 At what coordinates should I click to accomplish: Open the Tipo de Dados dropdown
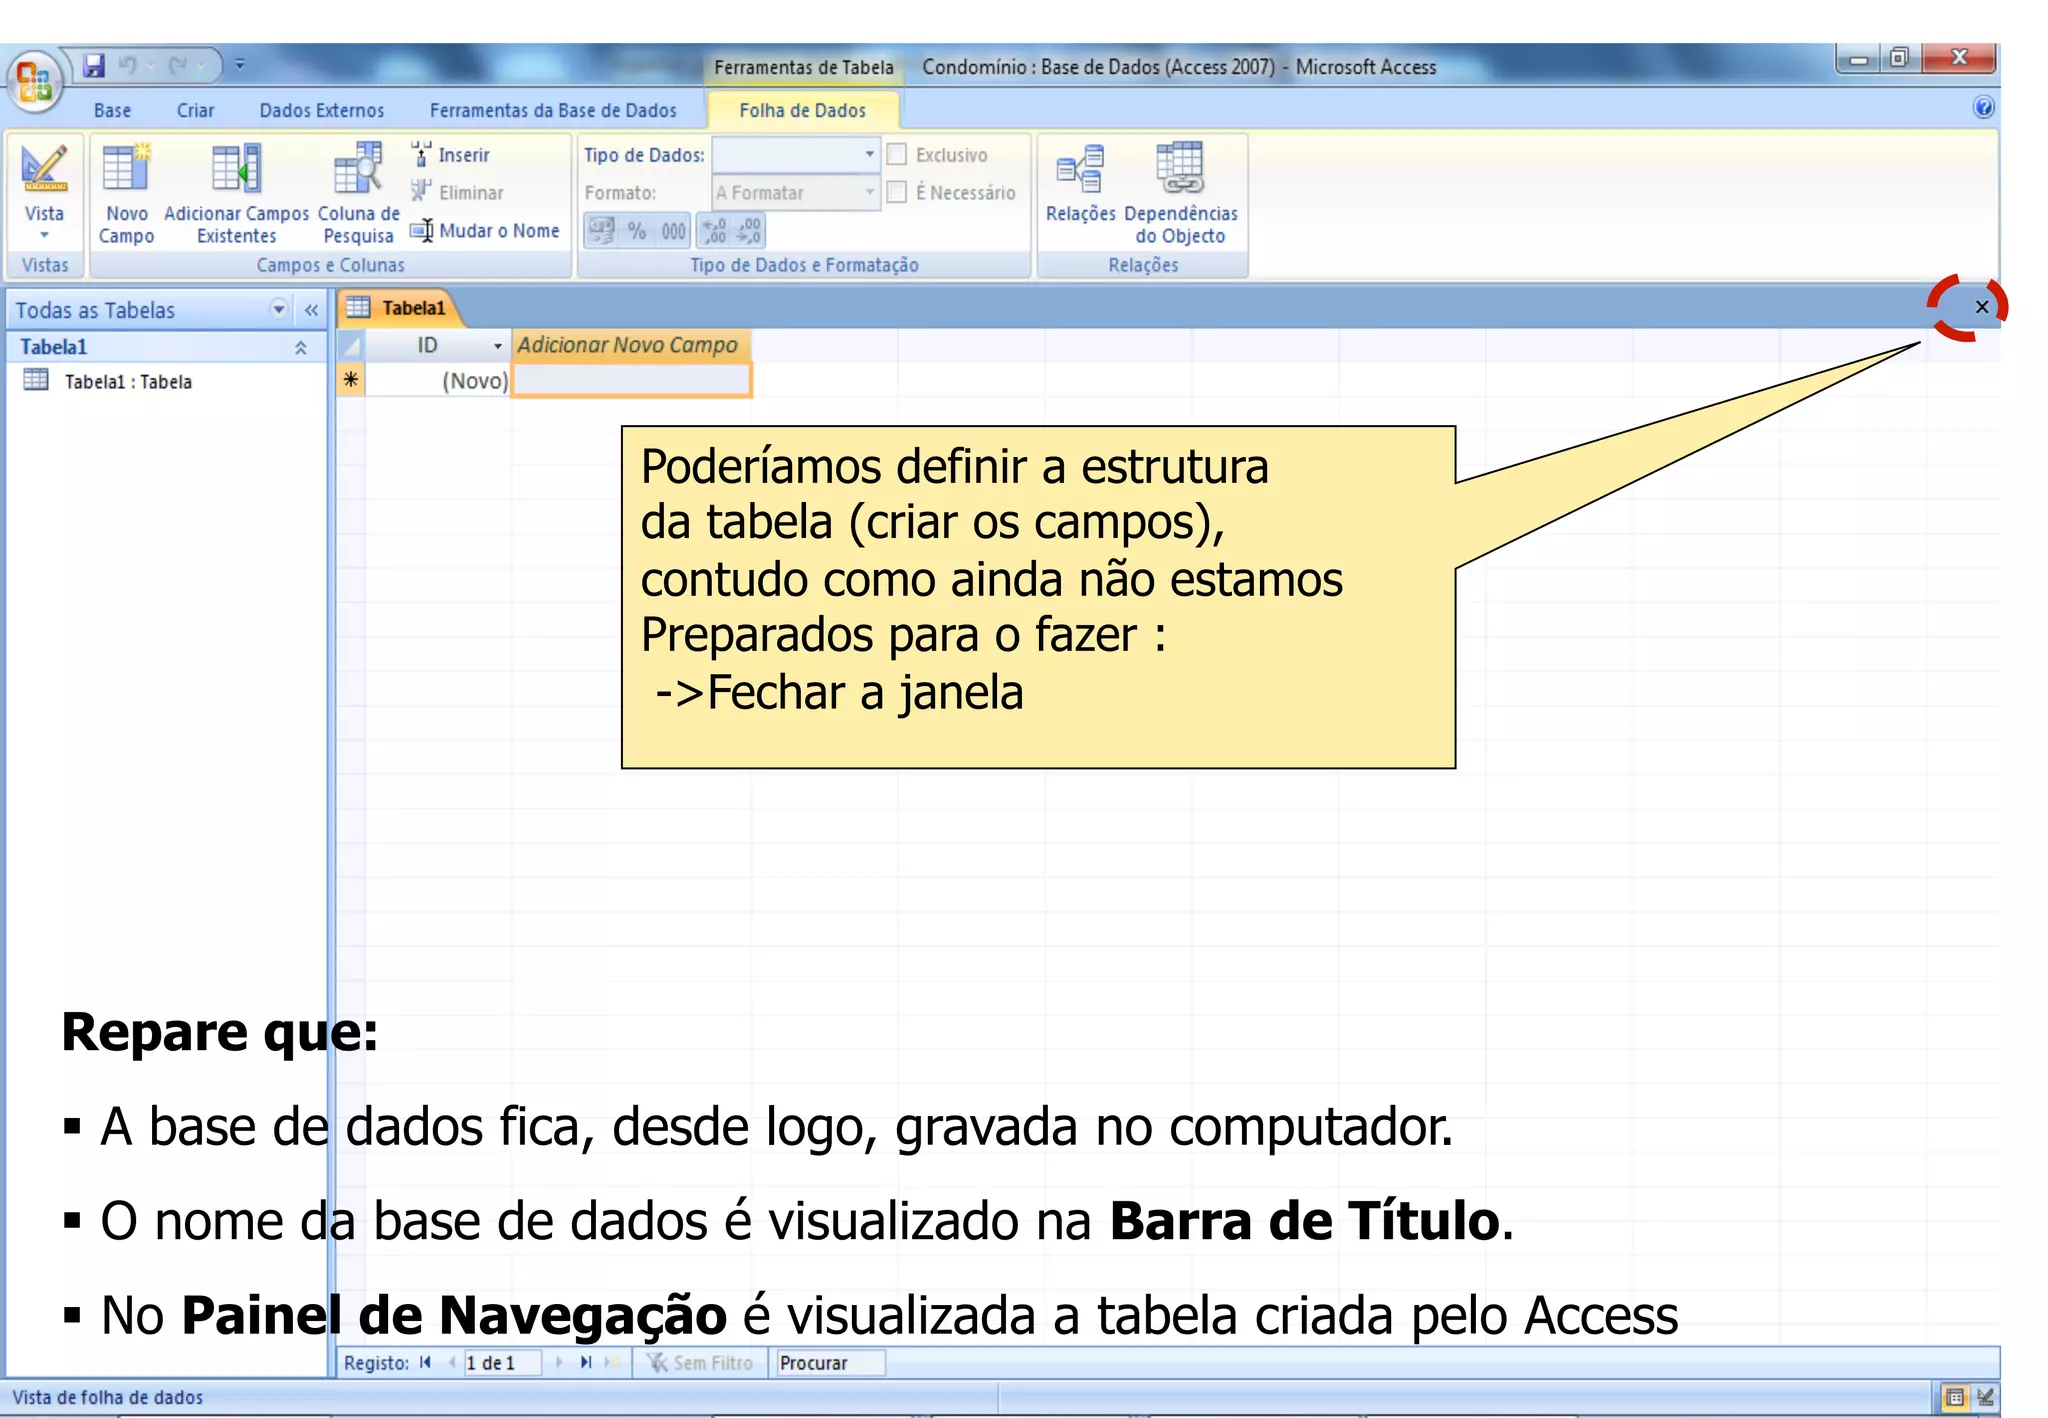(868, 155)
